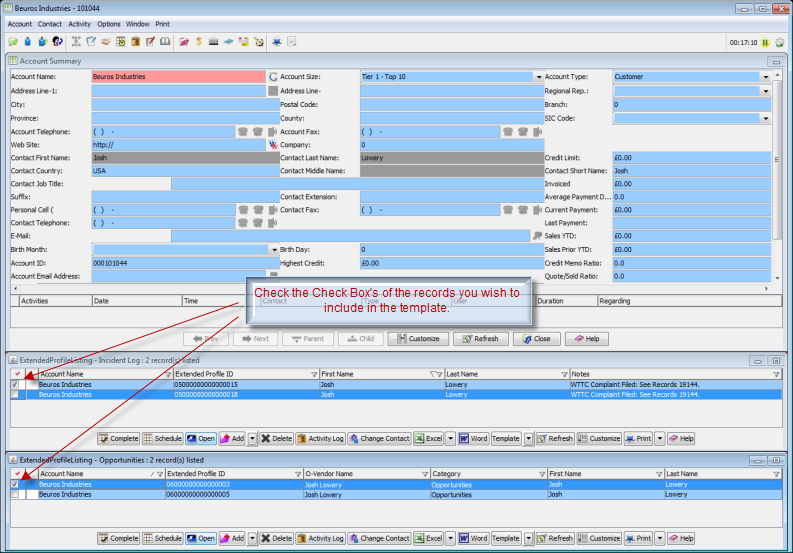Open the calendar icon in the main toolbar
Viewport: 793px width, 553px height.
[x=121, y=42]
